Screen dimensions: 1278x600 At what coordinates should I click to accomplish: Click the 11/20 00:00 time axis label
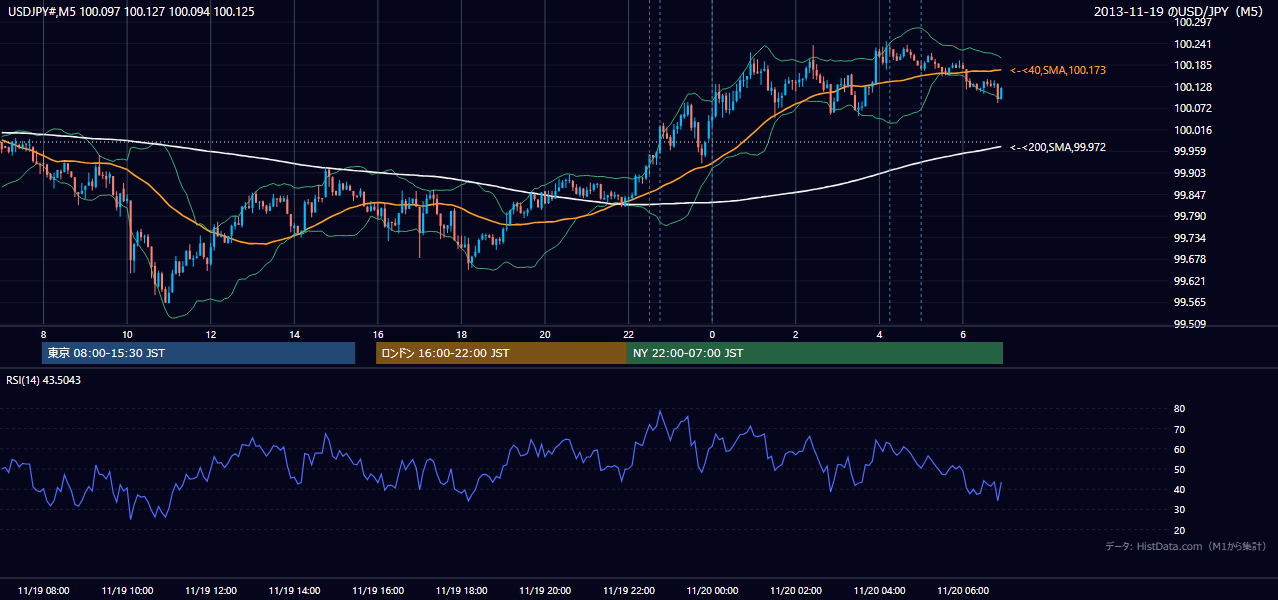(712, 591)
